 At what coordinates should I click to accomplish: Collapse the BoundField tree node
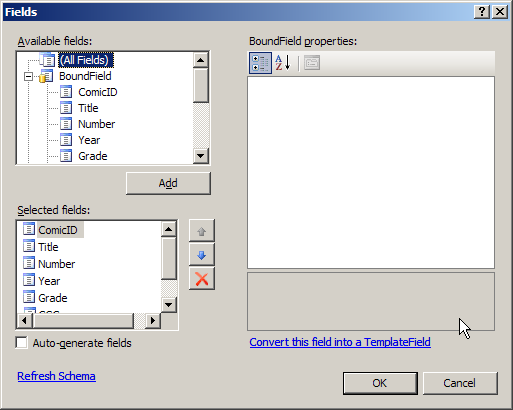[29, 77]
